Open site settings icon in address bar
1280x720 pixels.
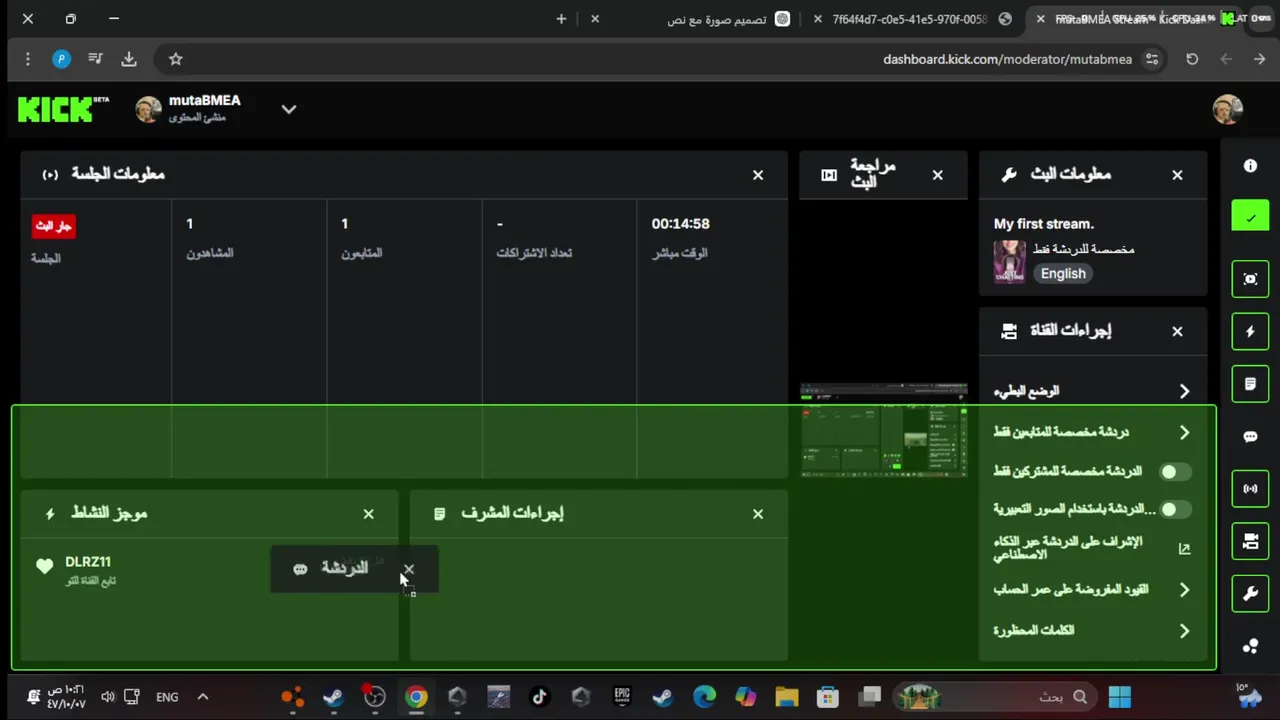coord(1152,59)
